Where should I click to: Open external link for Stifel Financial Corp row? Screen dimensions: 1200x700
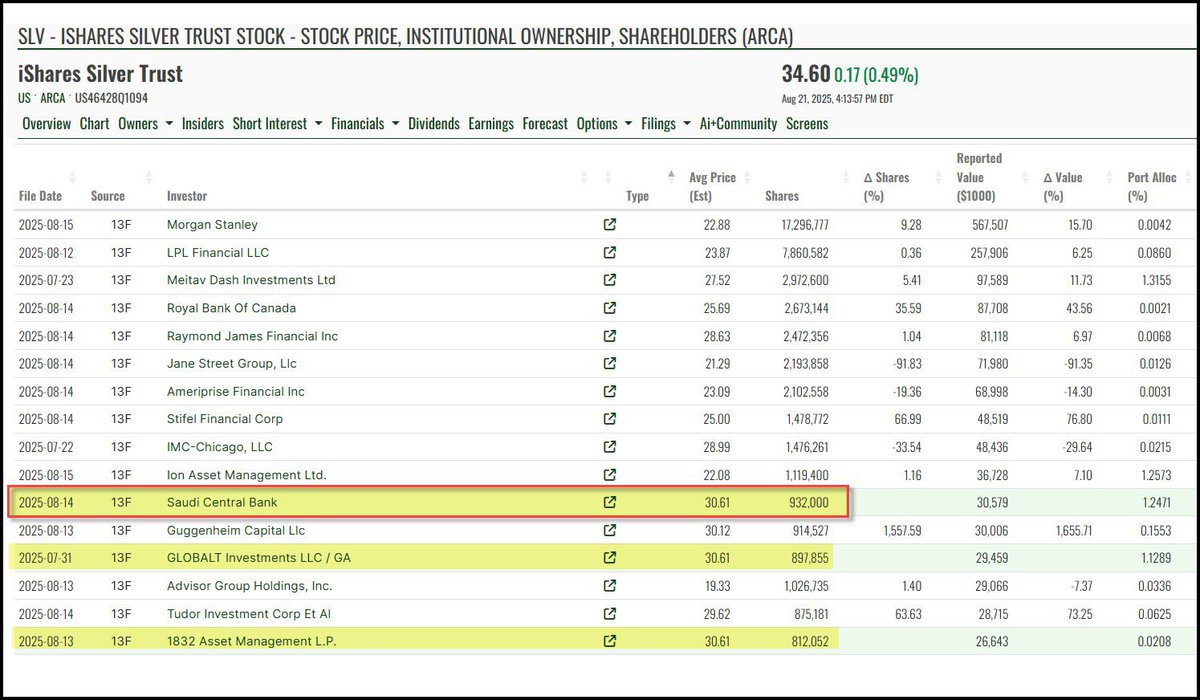click(609, 420)
